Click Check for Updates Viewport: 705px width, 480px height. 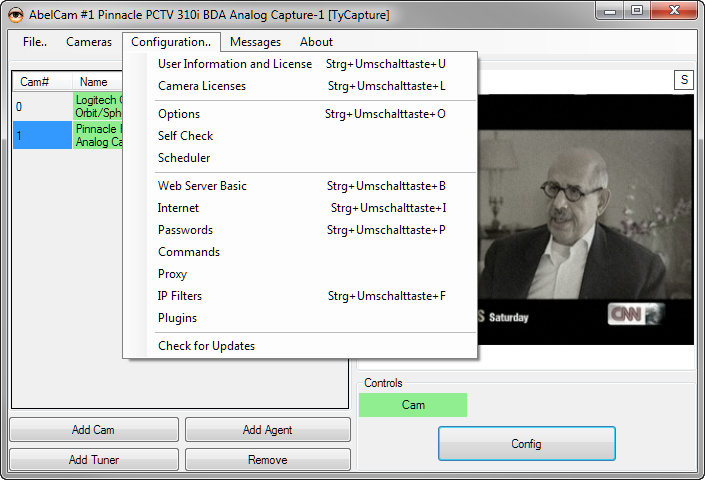[206, 346]
